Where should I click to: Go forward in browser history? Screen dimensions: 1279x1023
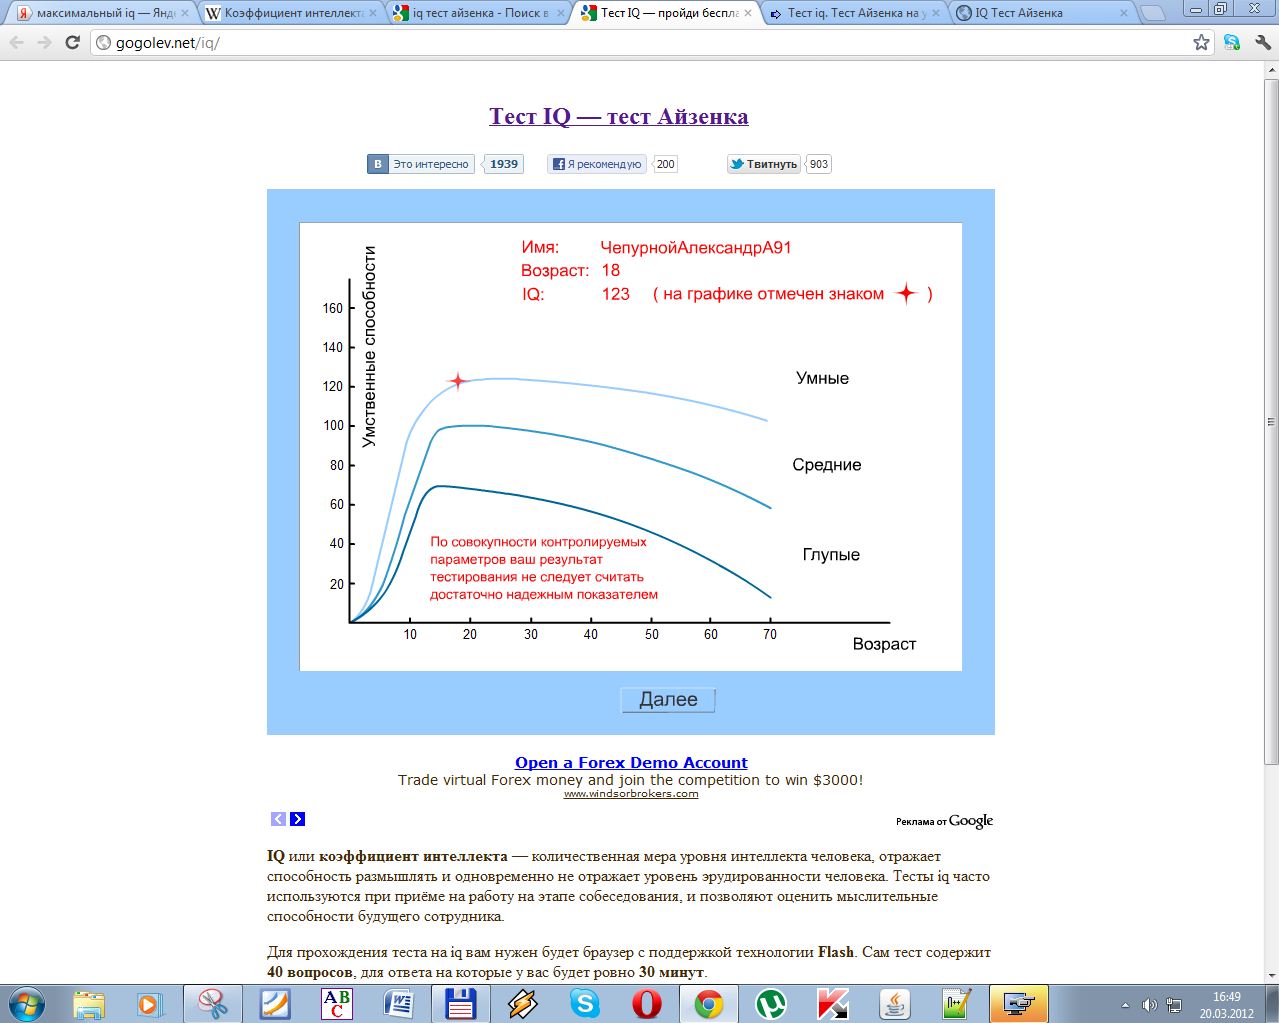click(45, 43)
